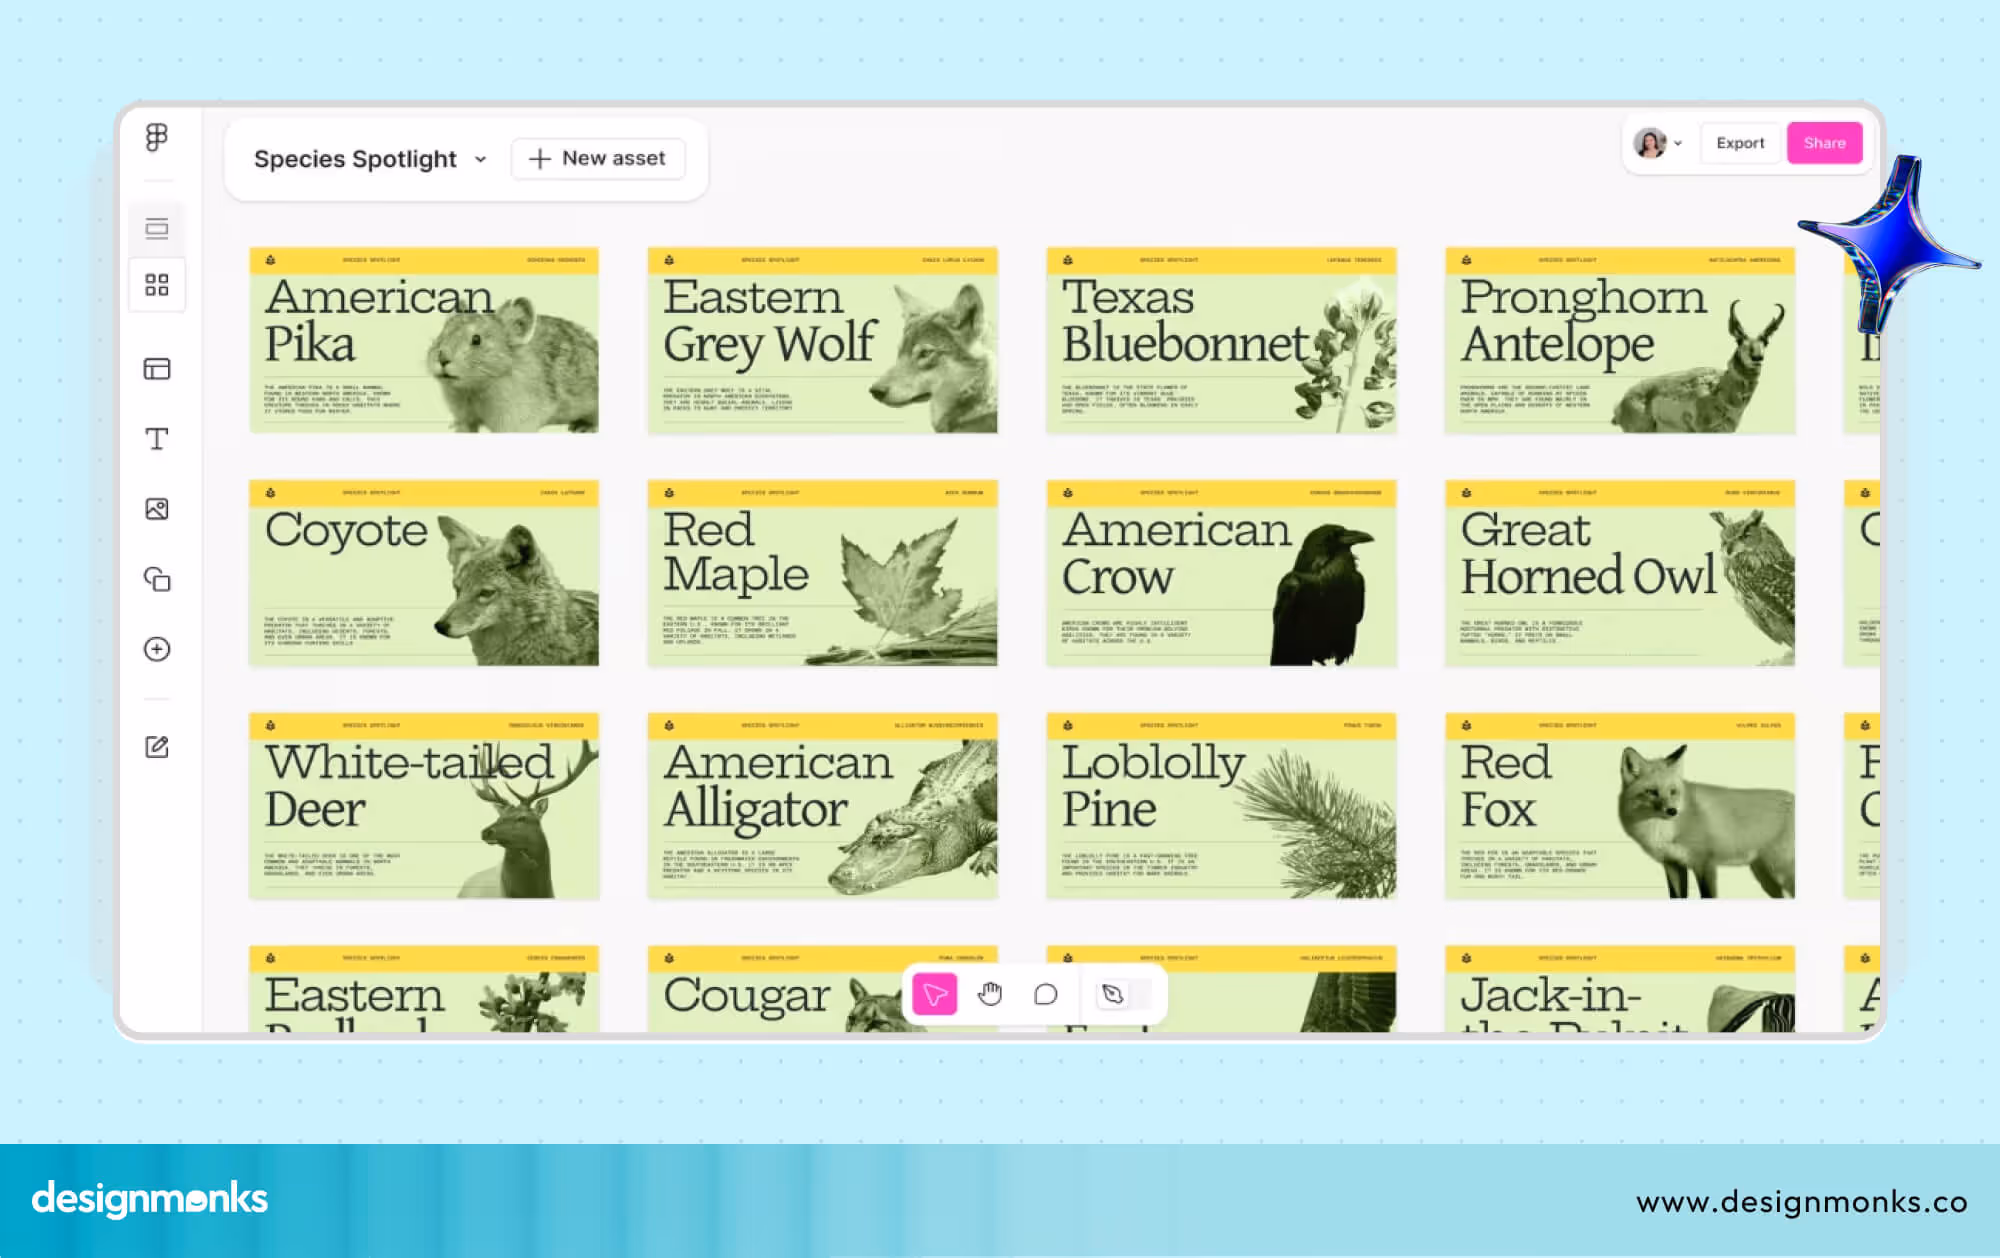Click the Export button
Screen dimensions: 2000x1258
[x=1740, y=143]
